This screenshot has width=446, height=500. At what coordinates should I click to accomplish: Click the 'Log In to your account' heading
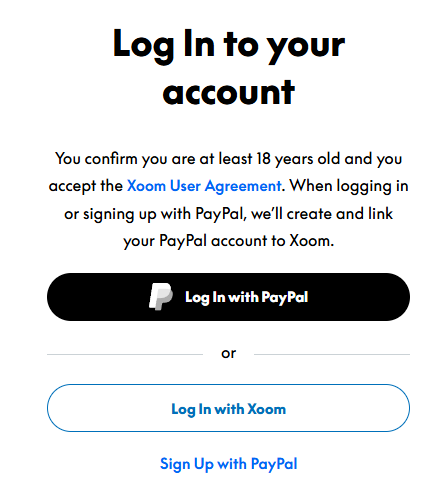tap(229, 68)
